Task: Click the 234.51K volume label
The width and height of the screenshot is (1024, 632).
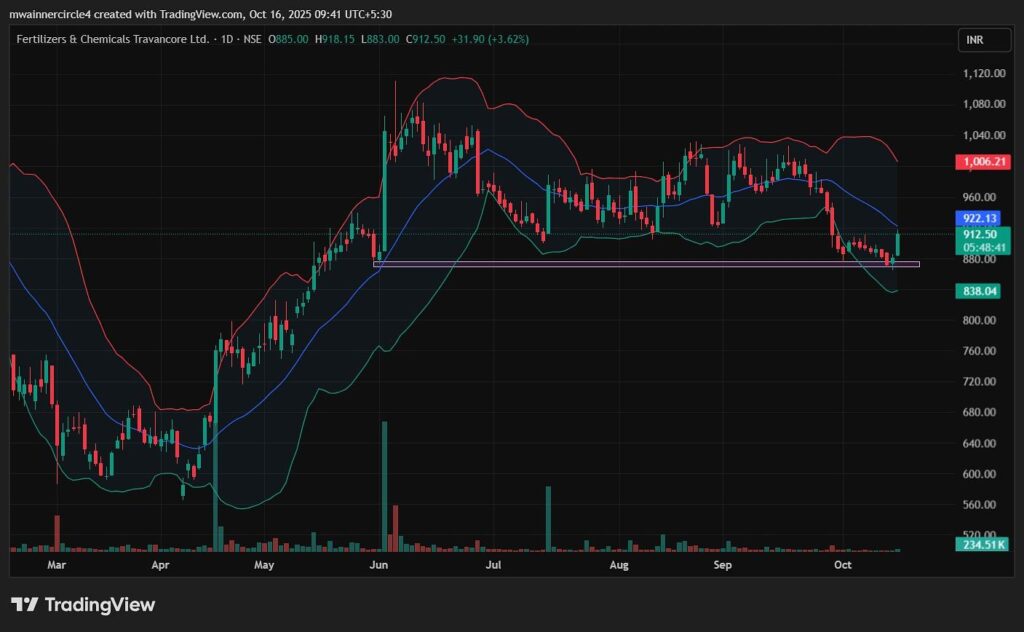Action: [981, 545]
